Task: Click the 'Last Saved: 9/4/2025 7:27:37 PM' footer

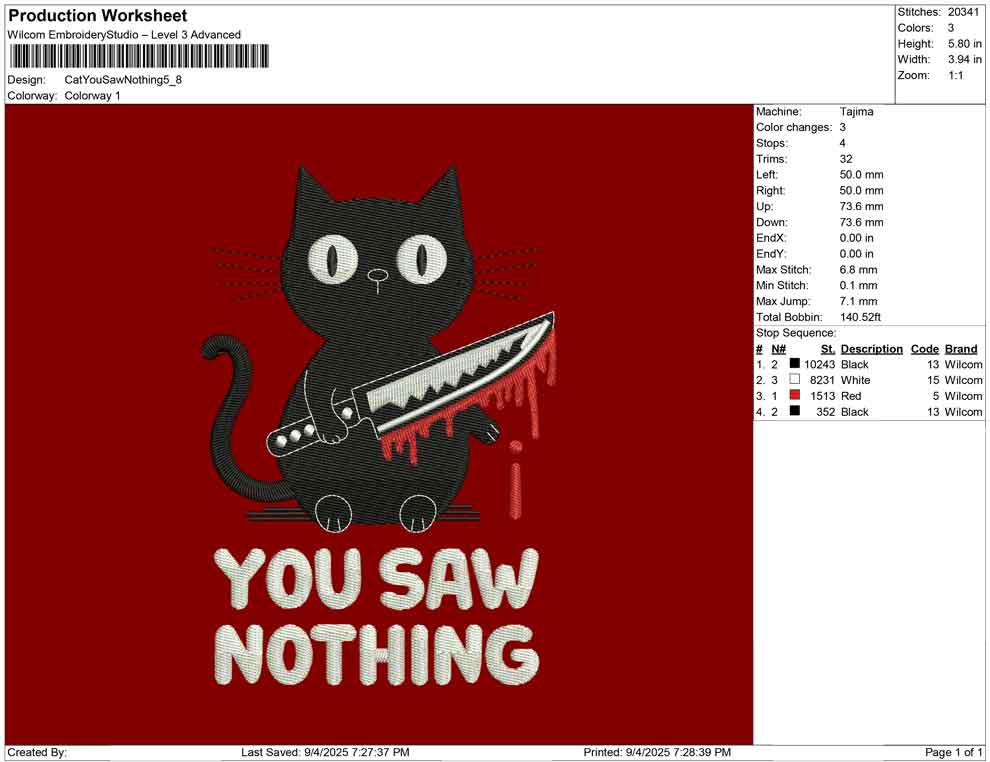Action: 325,752
